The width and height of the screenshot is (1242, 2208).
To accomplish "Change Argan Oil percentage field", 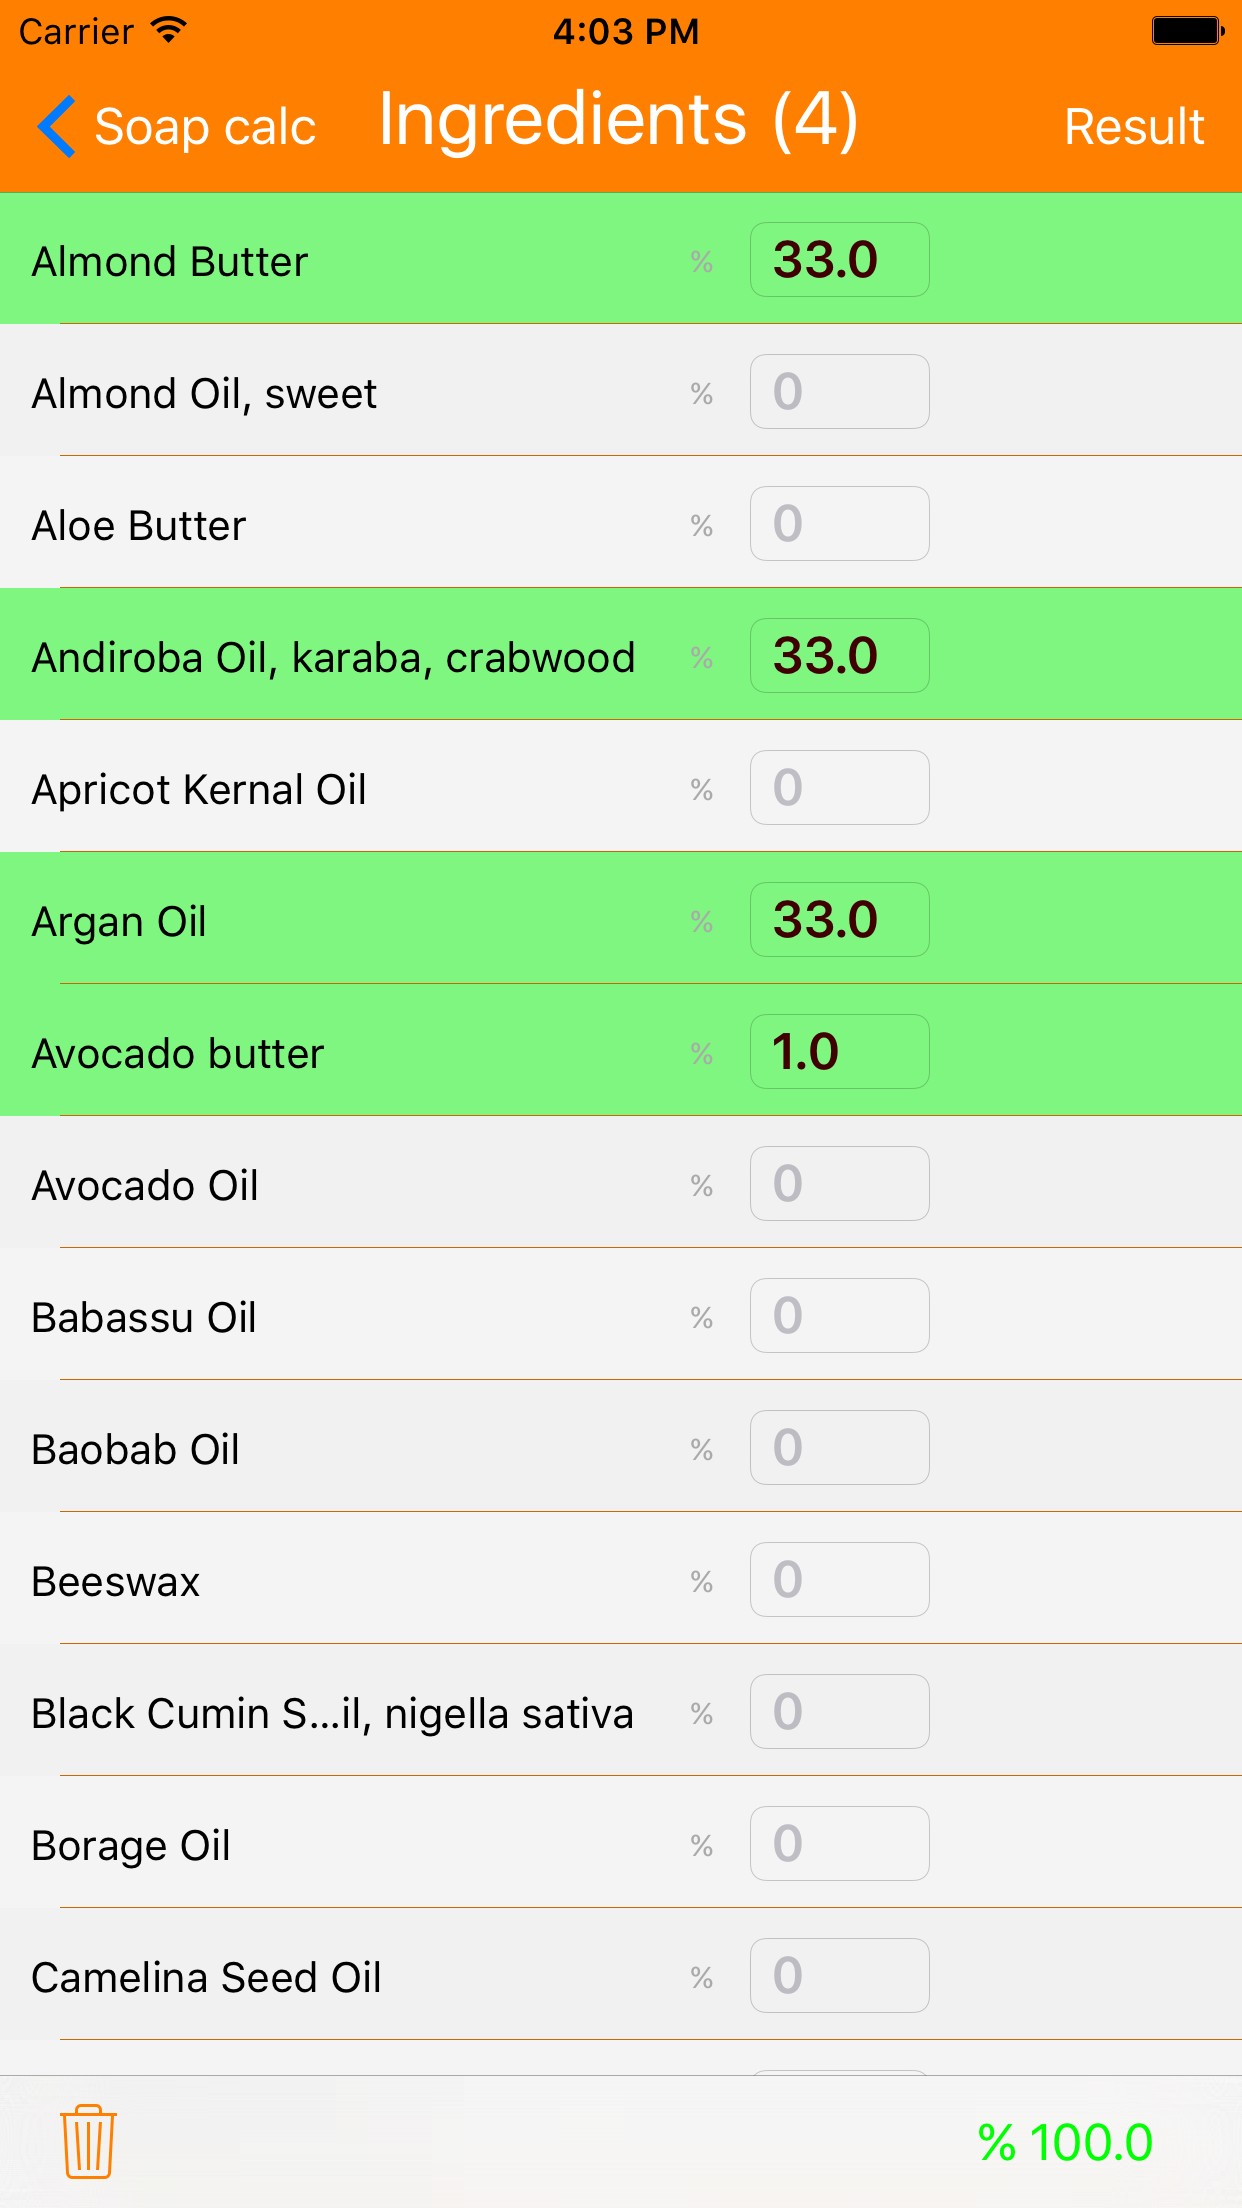I will (x=839, y=920).
